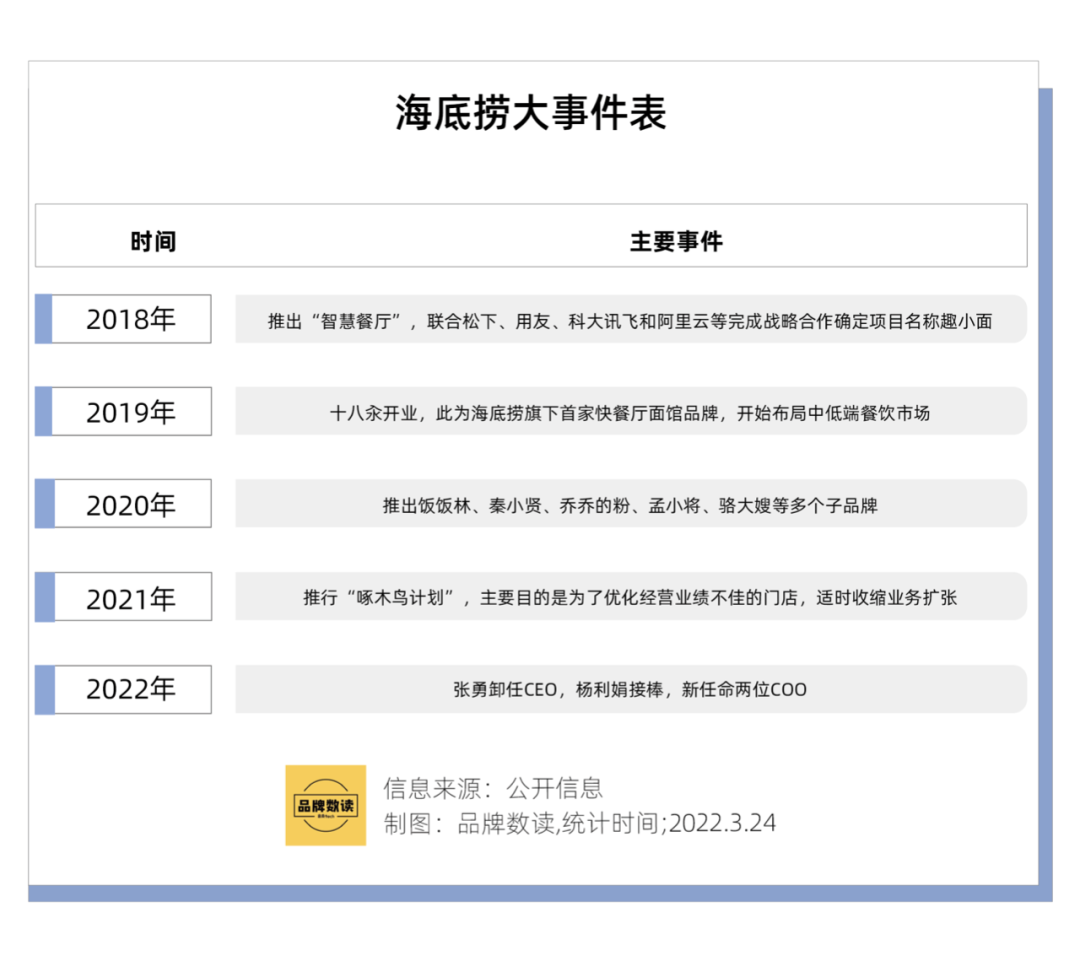Click the 制图 credit line with date
Viewport: 1080px width, 956px height.
click(x=579, y=823)
